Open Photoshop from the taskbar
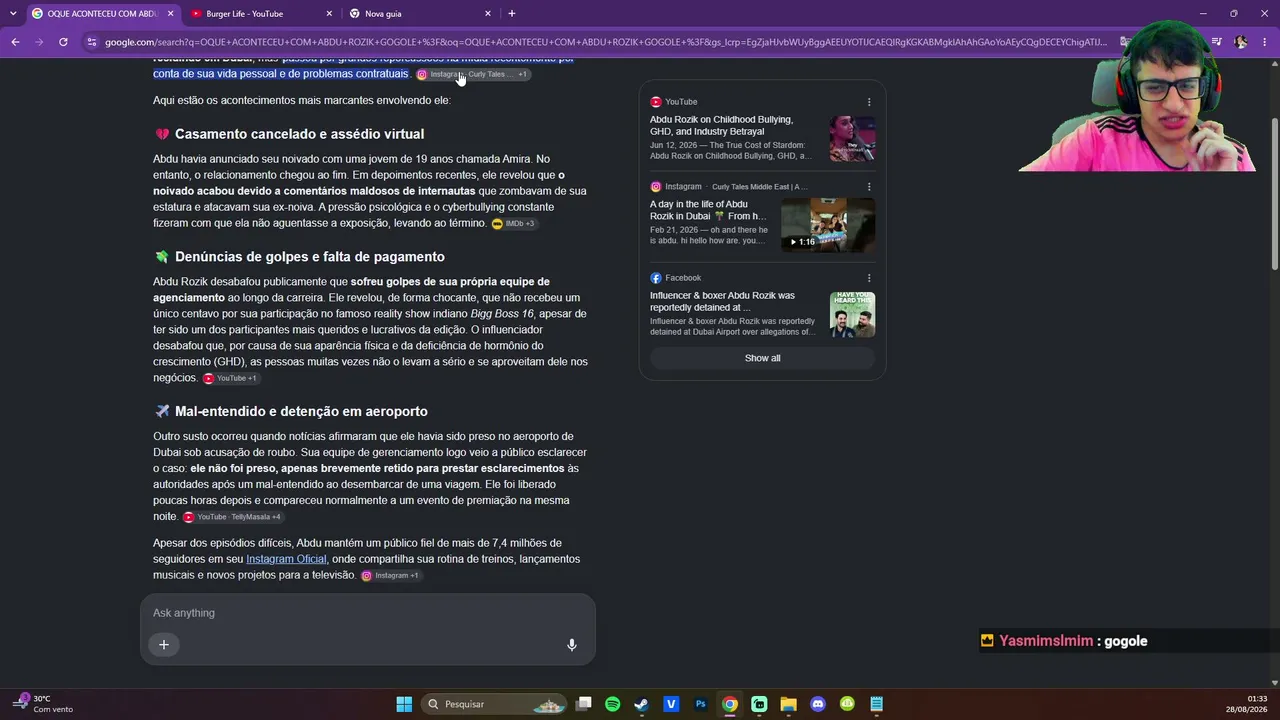Viewport: 1280px width, 720px height. pyautogui.click(x=701, y=704)
